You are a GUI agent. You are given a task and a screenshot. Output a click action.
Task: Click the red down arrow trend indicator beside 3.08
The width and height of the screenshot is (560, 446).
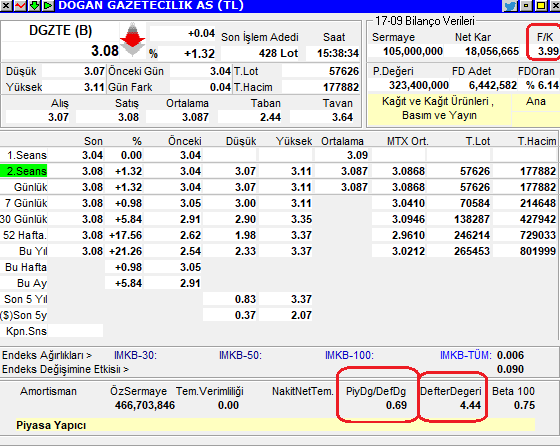[132, 40]
